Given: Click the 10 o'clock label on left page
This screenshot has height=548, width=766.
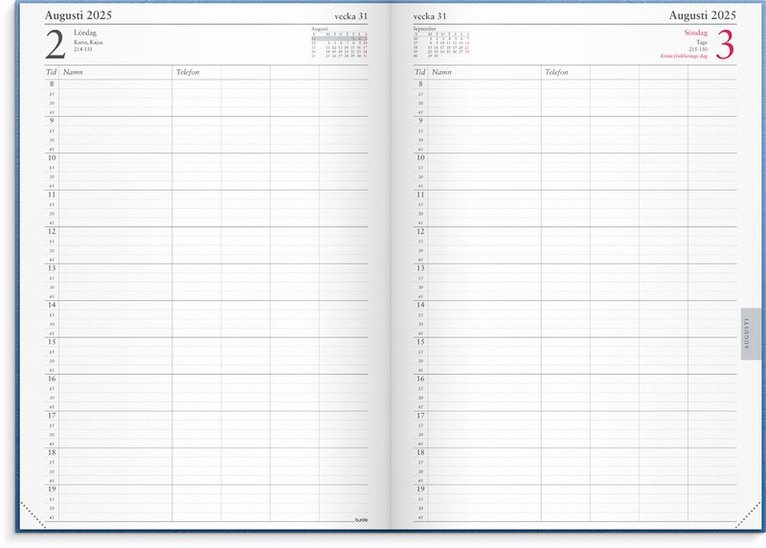Looking at the screenshot, I should (x=51, y=158).
